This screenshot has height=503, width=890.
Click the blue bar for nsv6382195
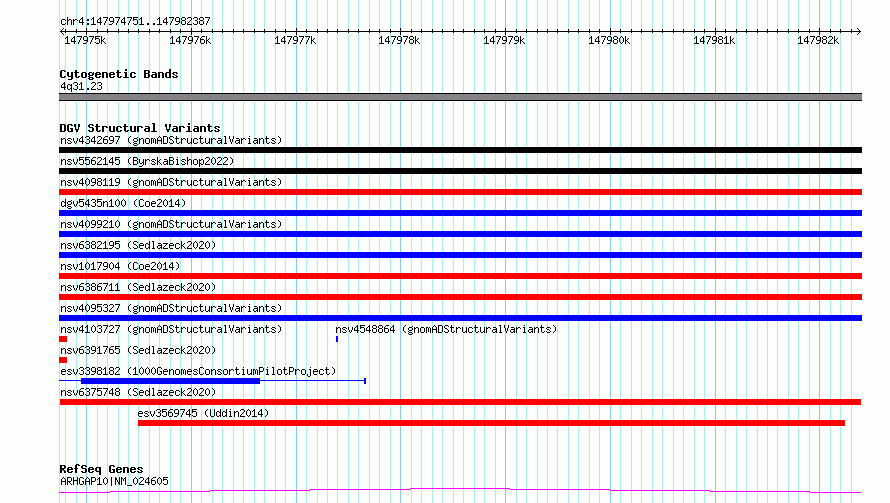[460, 255]
